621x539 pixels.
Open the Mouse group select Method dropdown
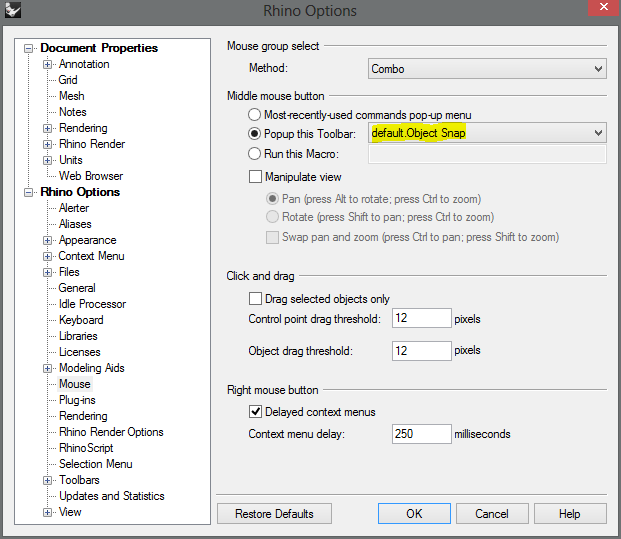[x=487, y=69]
